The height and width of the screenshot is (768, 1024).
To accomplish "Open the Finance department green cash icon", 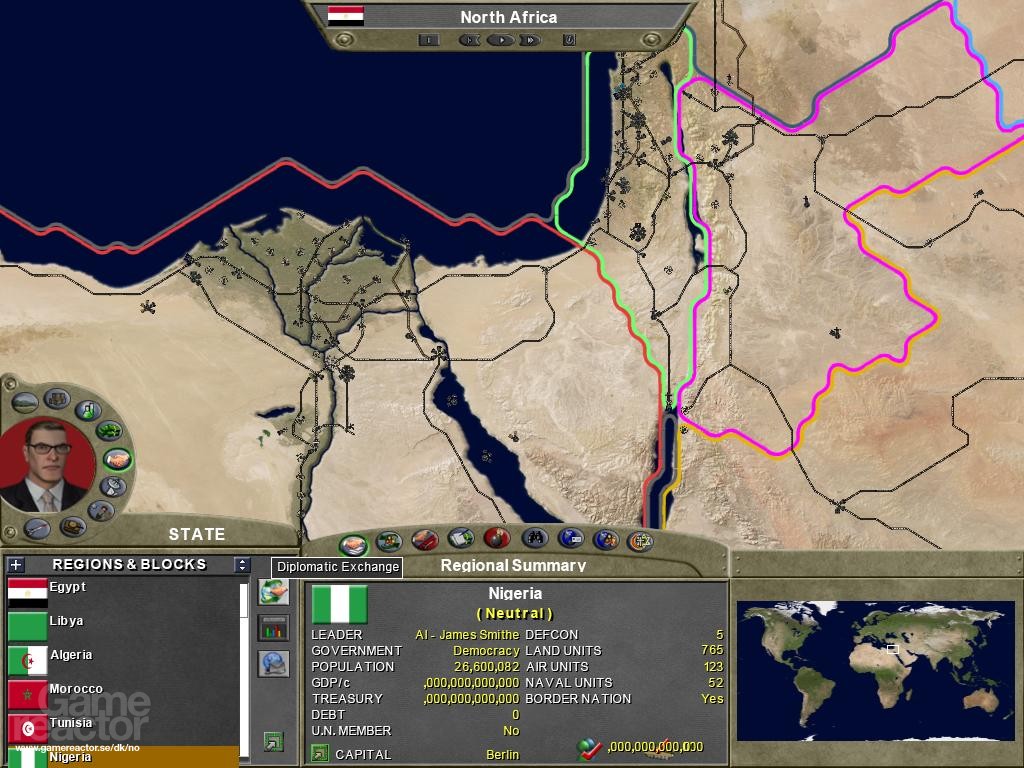I will coord(109,431).
